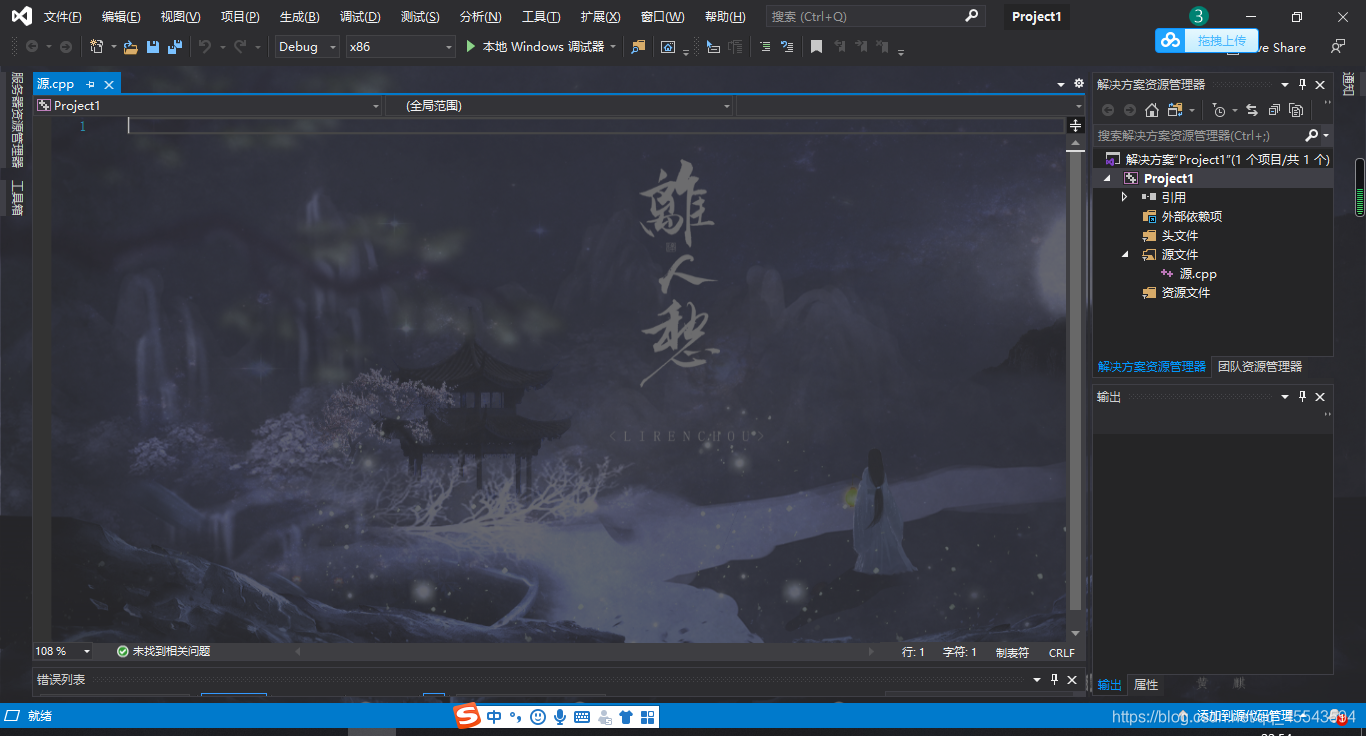Open the 生成(B) menu
Image resolution: width=1366 pixels, height=736 pixels.
pos(300,17)
